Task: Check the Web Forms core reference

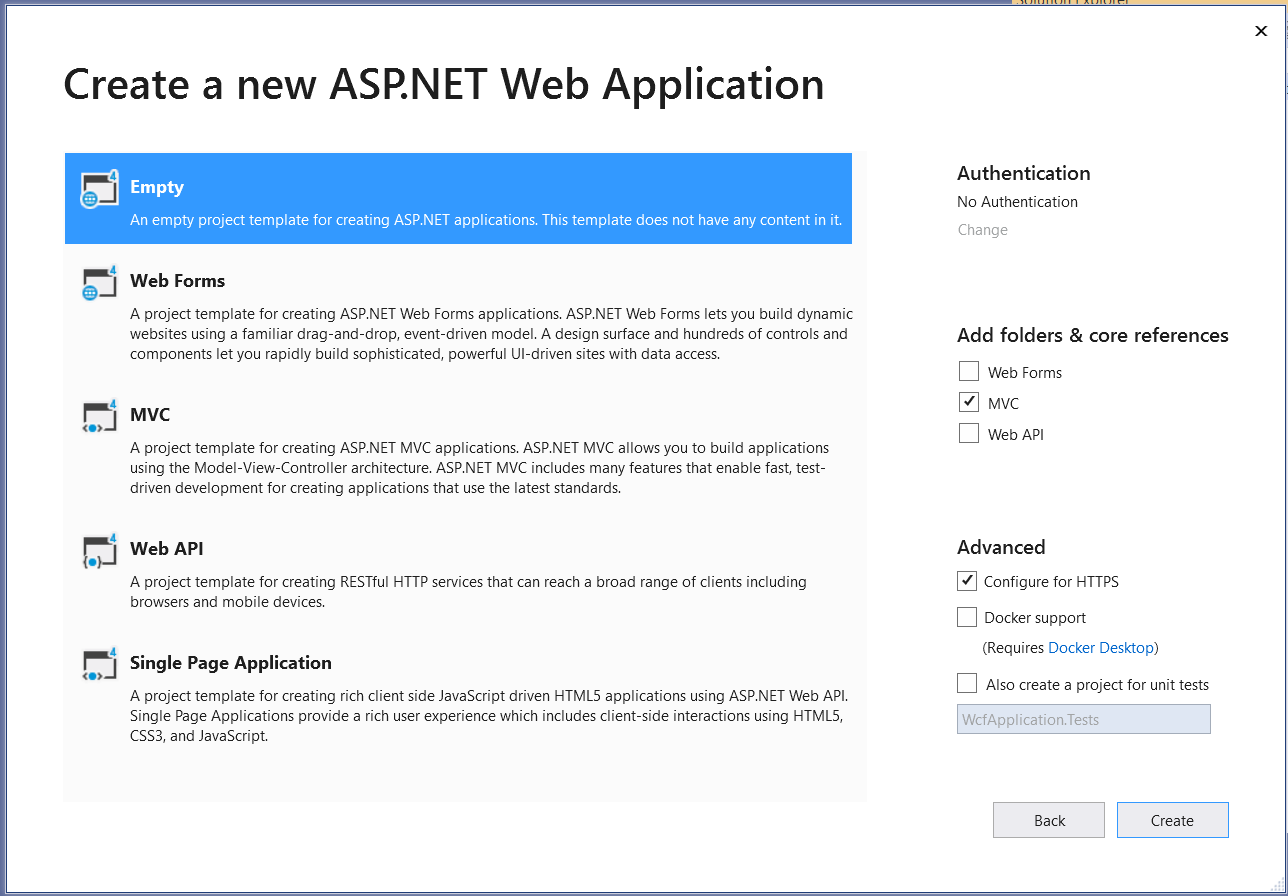Action: point(968,371)
